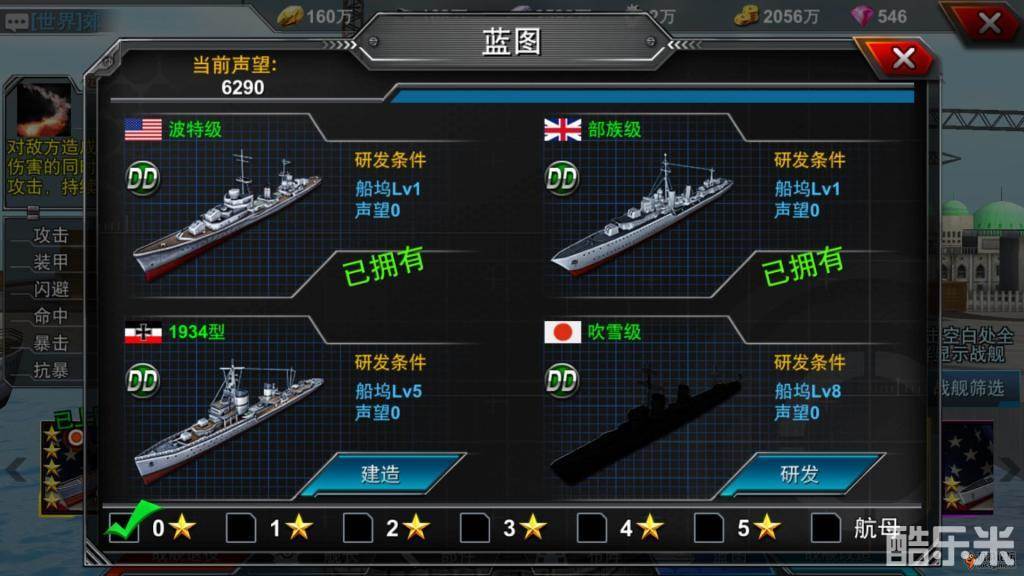Click the 研发 research button
The width and height of the screenshot is (1024, 576).
801,473
